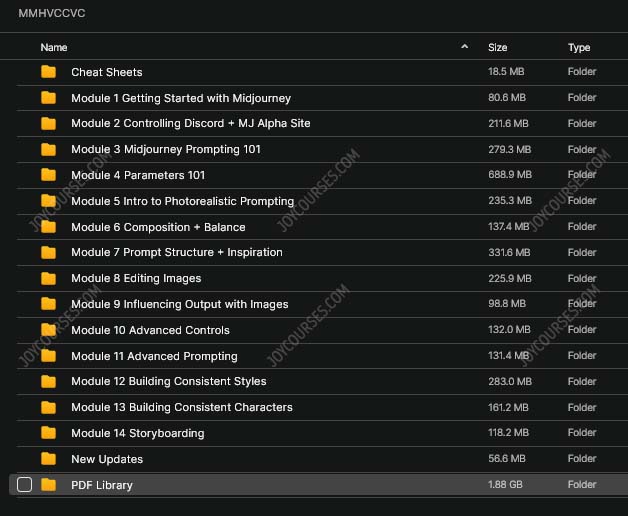Click the 283.0 MB size value

click(x=510, y=381)
